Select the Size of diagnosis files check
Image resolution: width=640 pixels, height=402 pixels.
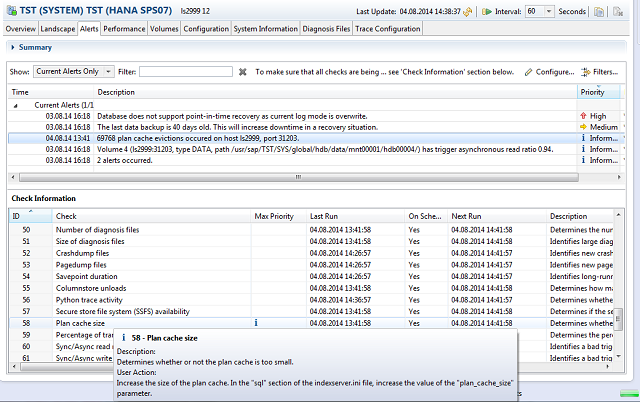pyautogui.click(x=311, y=241)
